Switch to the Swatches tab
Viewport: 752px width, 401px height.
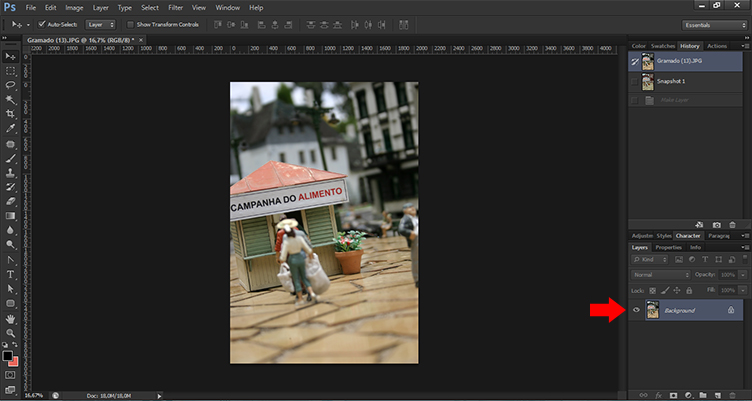point(662,46)
